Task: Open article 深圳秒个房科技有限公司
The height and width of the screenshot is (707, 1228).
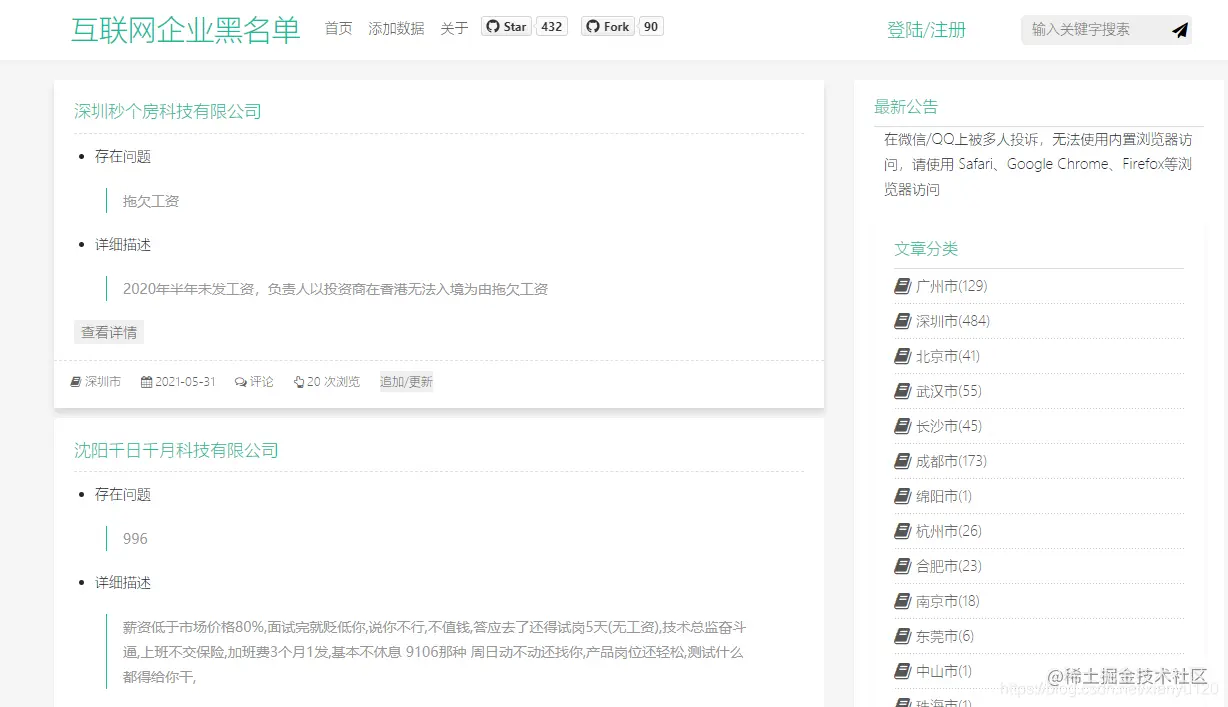Action: tap(167, 111)
